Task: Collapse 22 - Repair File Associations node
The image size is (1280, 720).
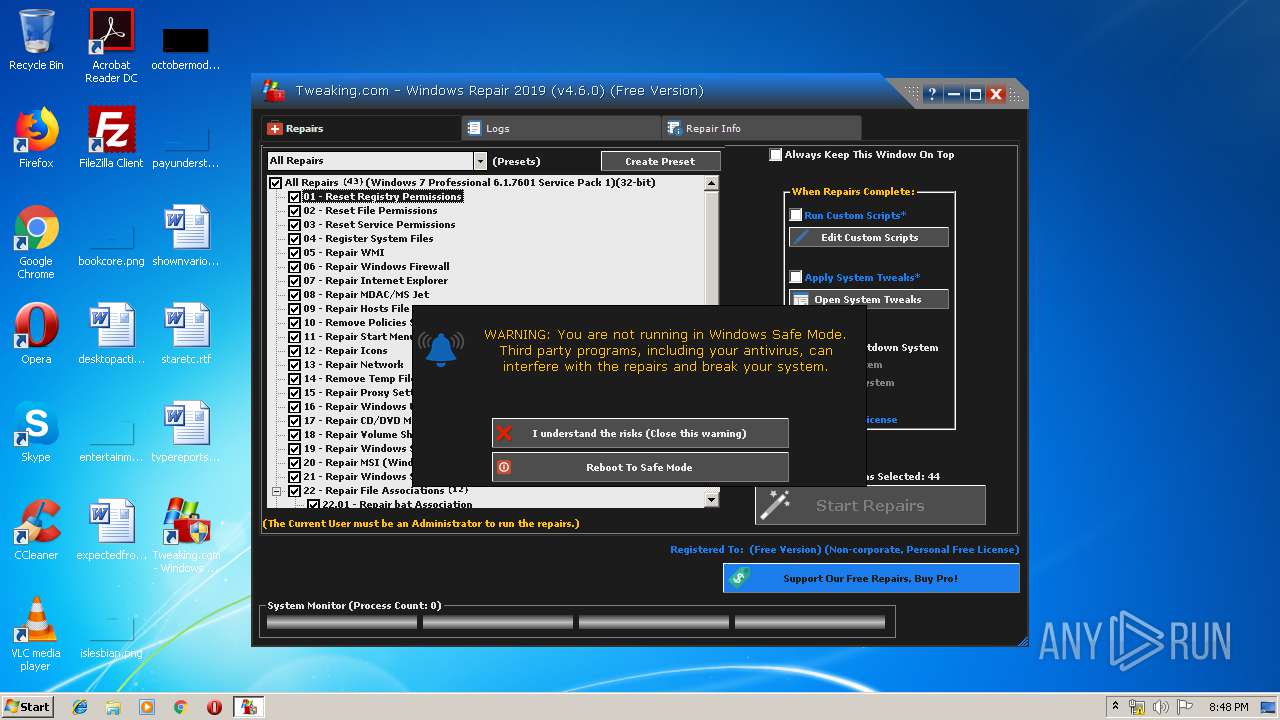Action: (277, 491)
